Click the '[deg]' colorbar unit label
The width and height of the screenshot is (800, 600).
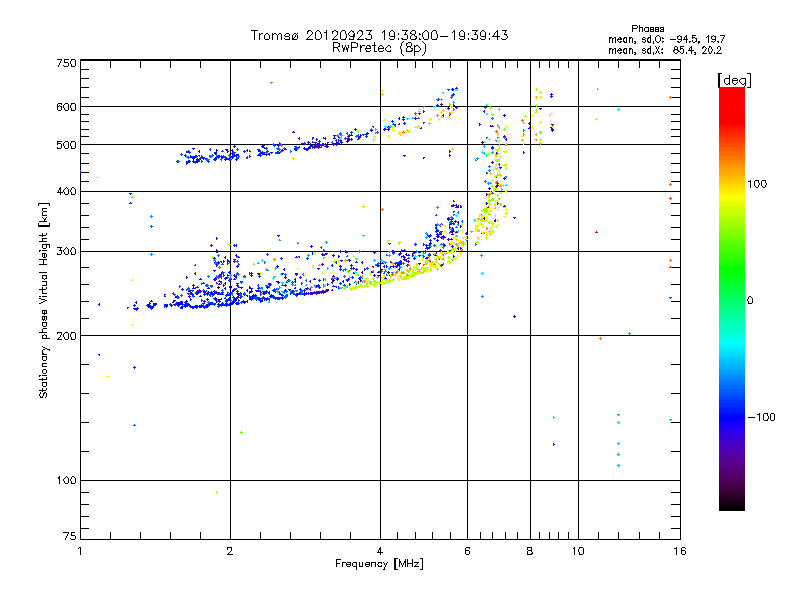[734, 81]
